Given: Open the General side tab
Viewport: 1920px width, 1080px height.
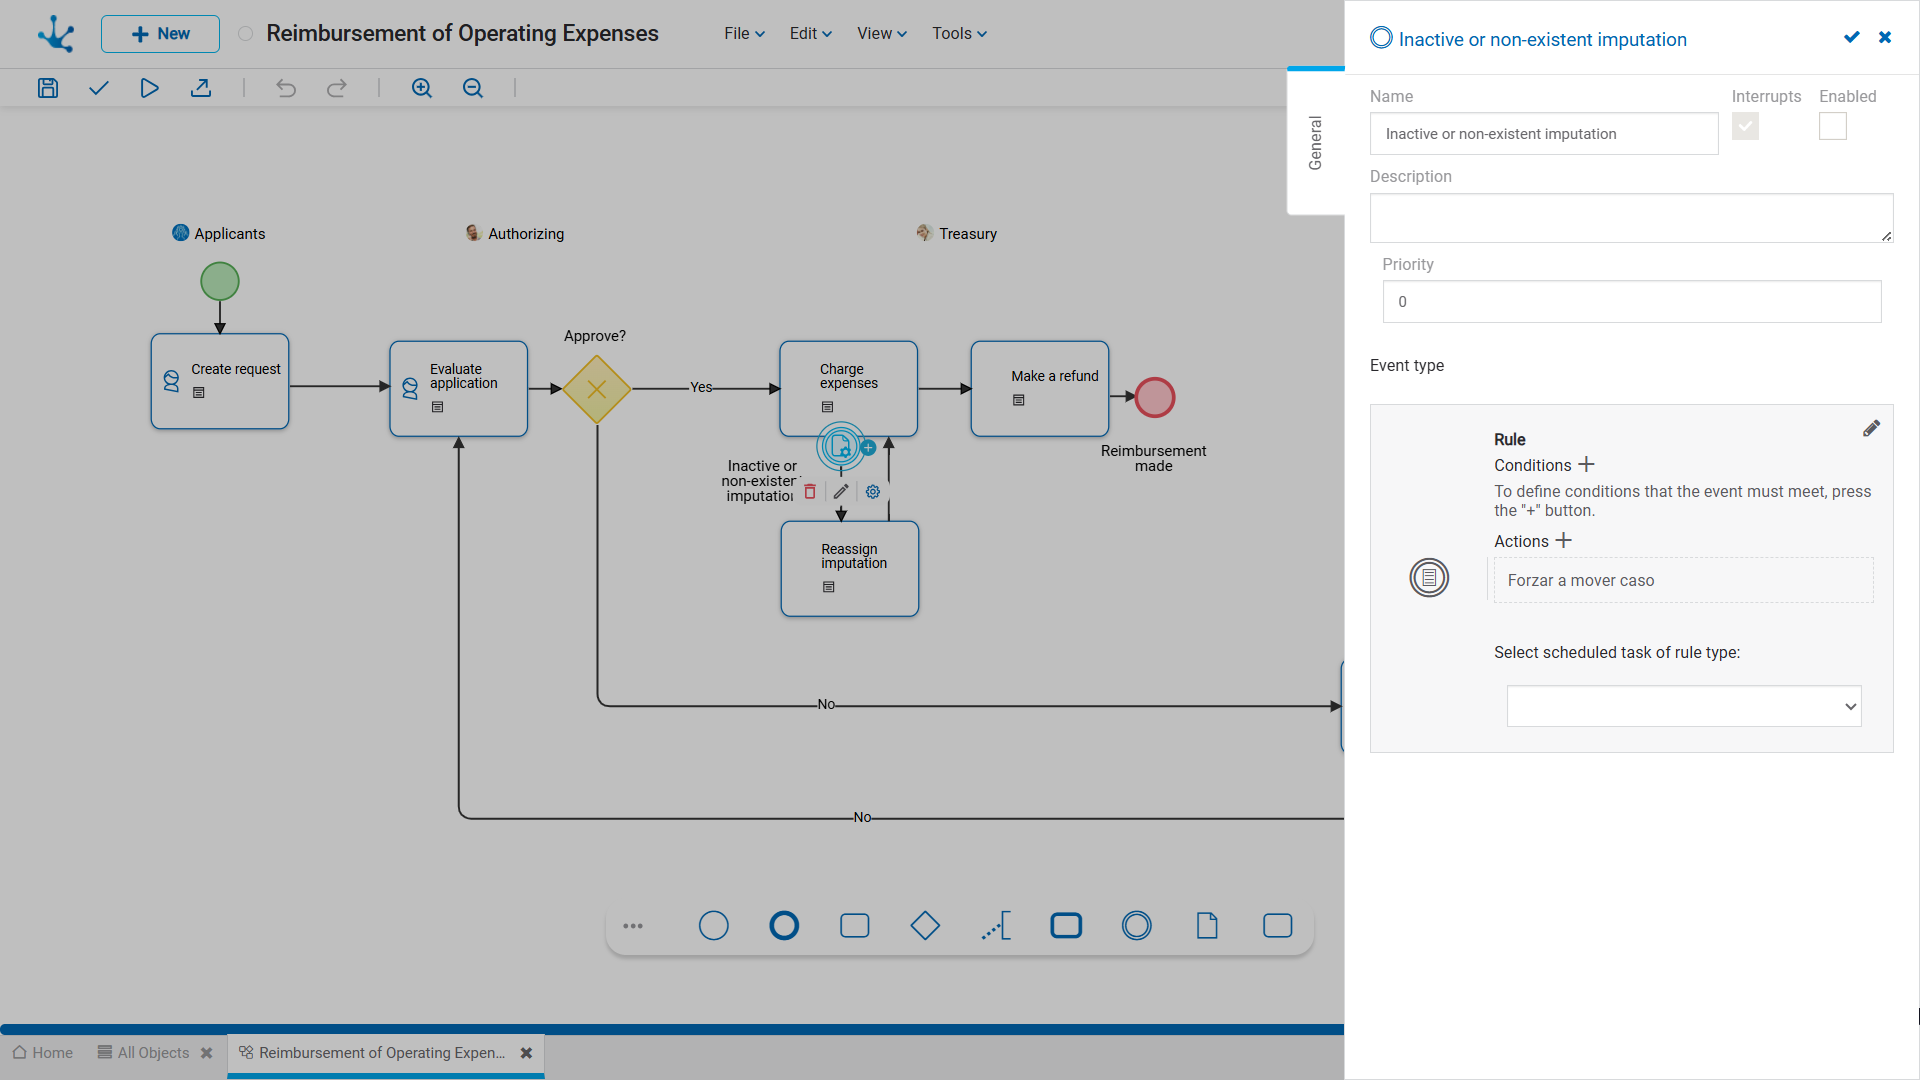Looking at the screenshot, I should point(1315,143).
